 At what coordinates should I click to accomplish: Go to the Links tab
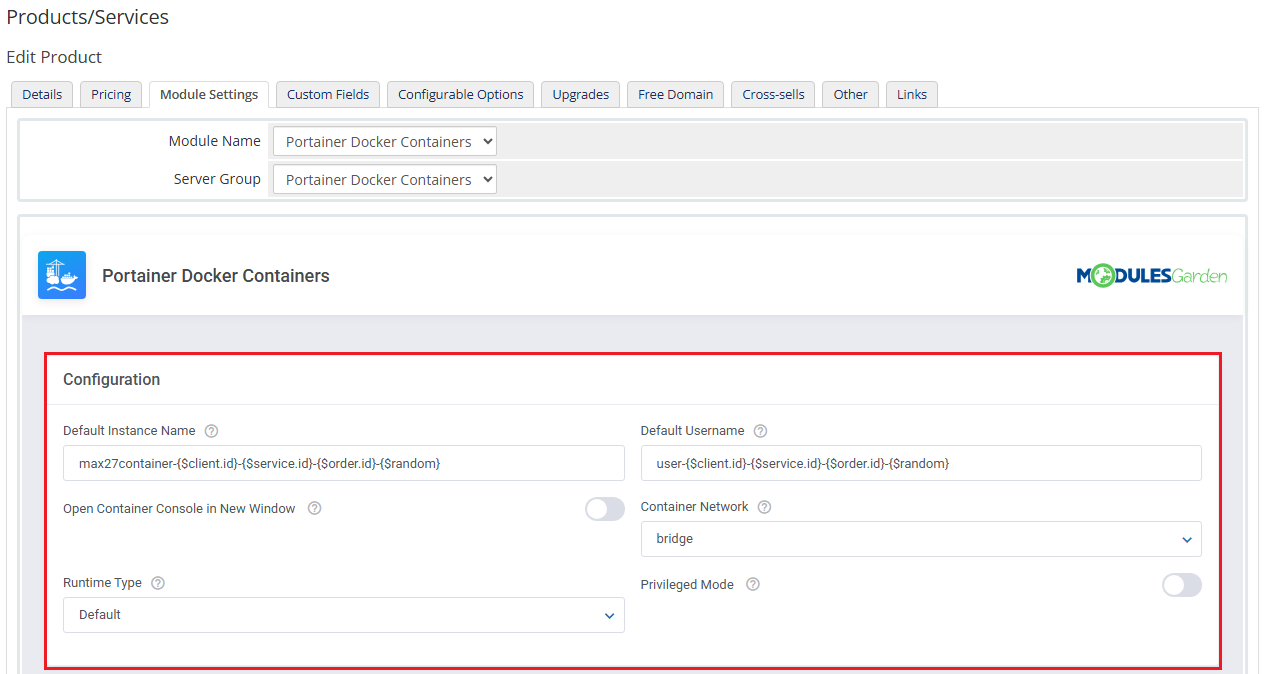912,95
